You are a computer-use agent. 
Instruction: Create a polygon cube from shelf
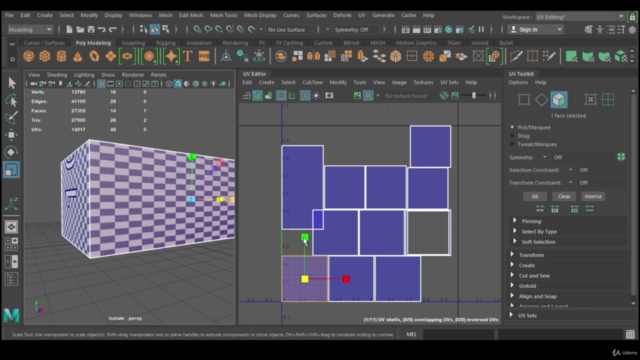click(45, 56)
